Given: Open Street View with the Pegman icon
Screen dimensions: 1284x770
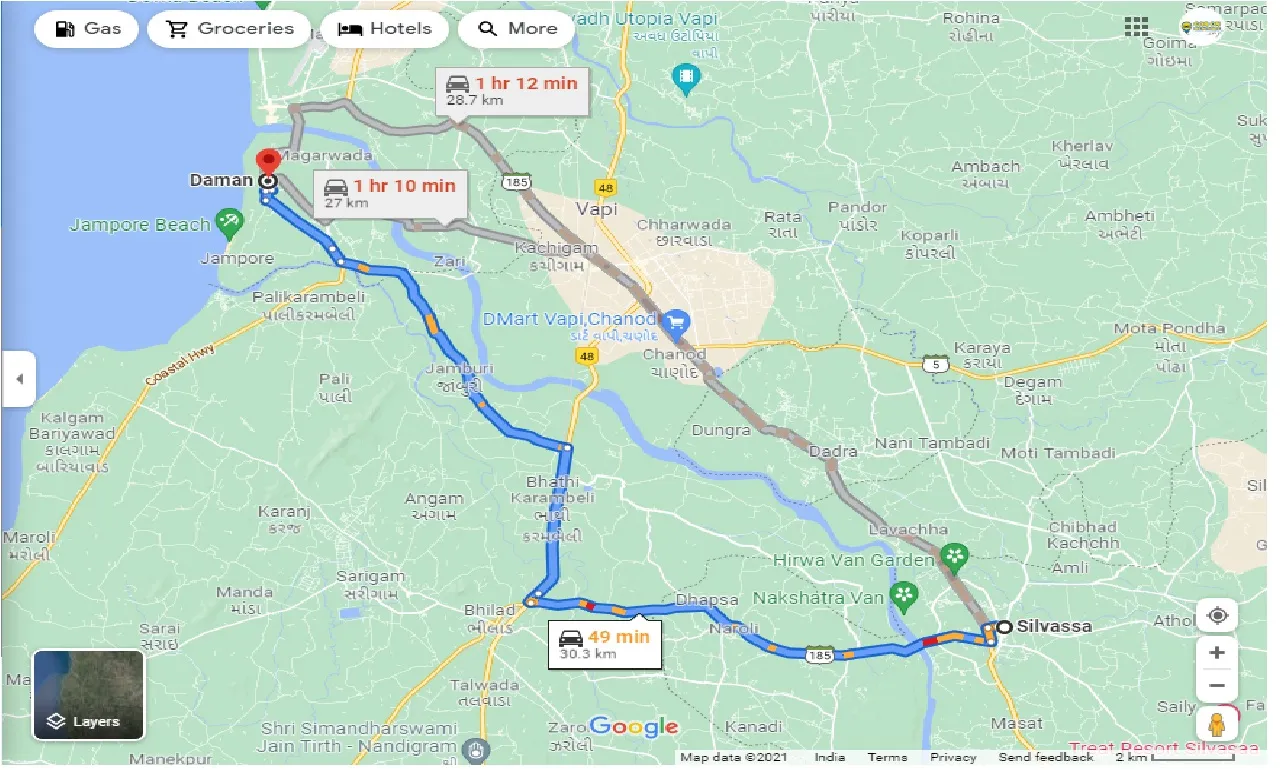Looking at the screenshot, I should (1217, 723).
